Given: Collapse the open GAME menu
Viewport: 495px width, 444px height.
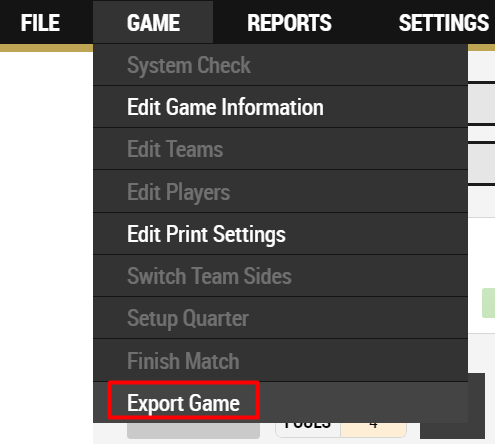Looking at the screenshot, I should (x=153, y=22).
